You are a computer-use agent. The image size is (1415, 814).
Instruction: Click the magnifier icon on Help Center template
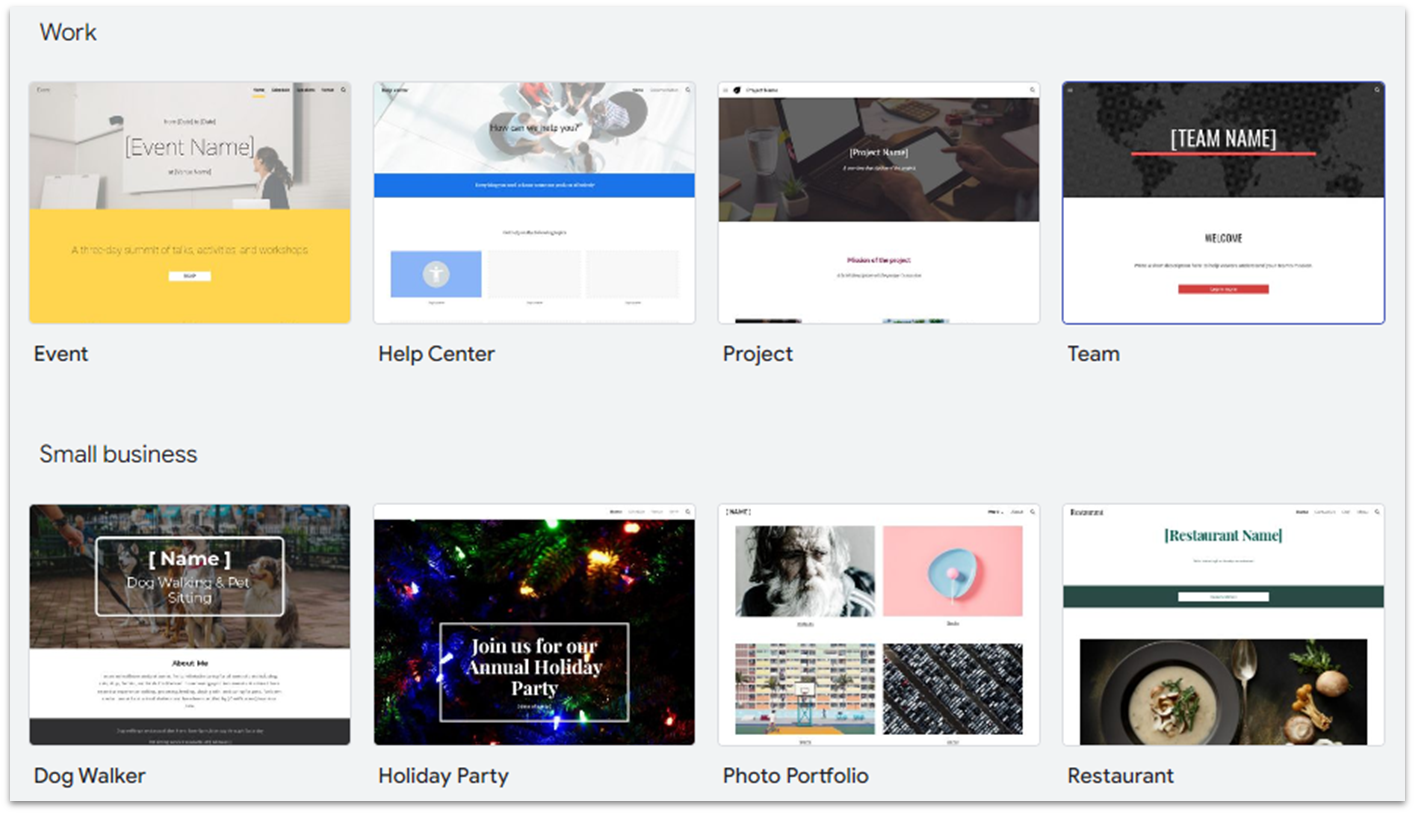[x=687, y=89]
